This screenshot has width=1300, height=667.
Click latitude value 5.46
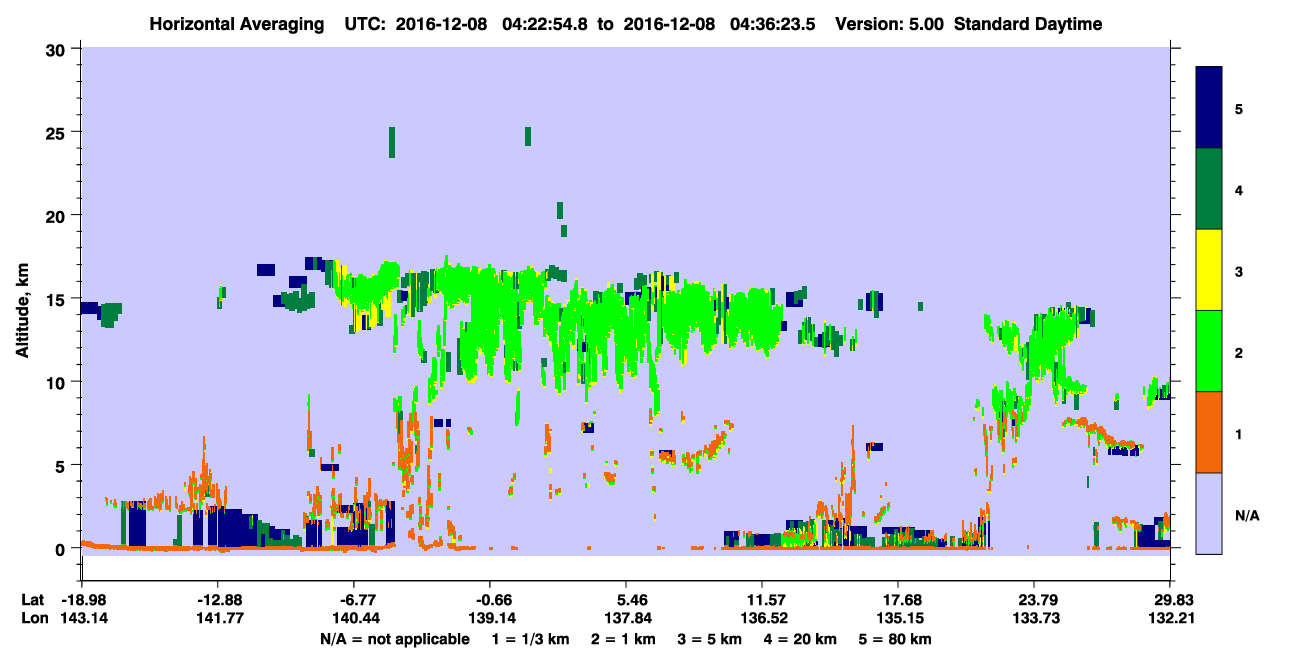[x=626, y=600]
